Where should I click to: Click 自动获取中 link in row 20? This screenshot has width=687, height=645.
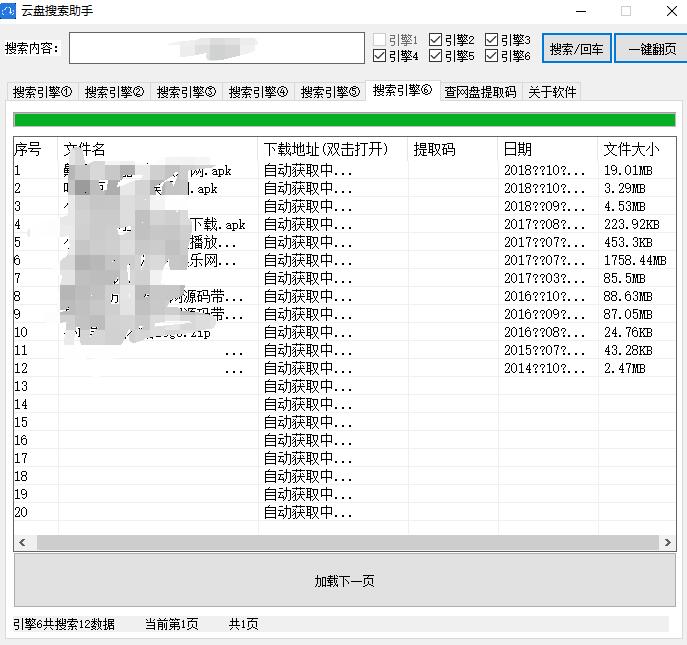308,512
